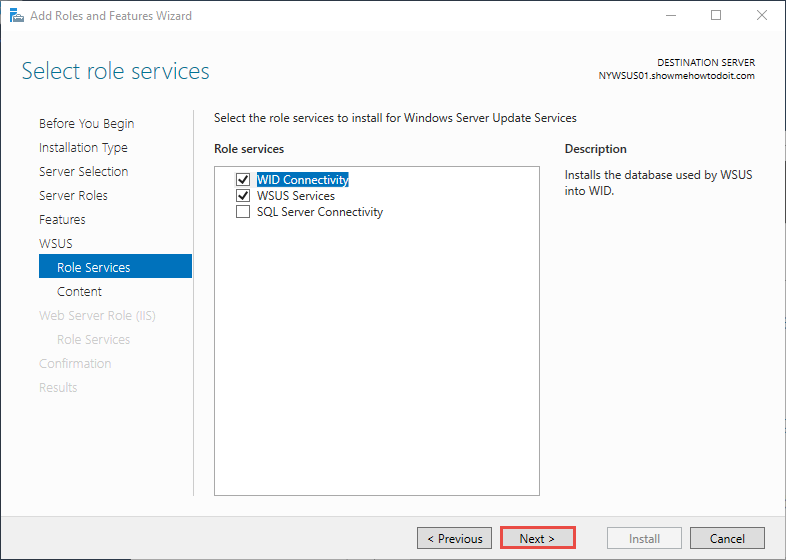This screenshot has height=560, width=786.
Task: Minimize the Add Roles and Features Wizard
Action: coord(671,16)
